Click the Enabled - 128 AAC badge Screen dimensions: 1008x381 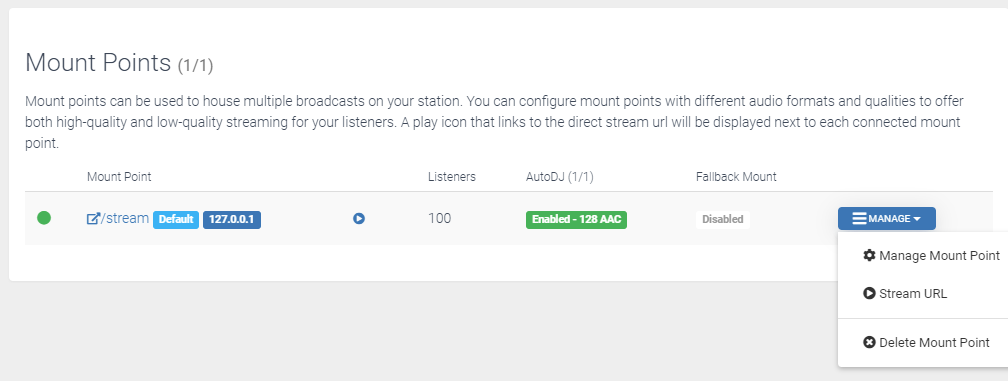coord(576,220)
